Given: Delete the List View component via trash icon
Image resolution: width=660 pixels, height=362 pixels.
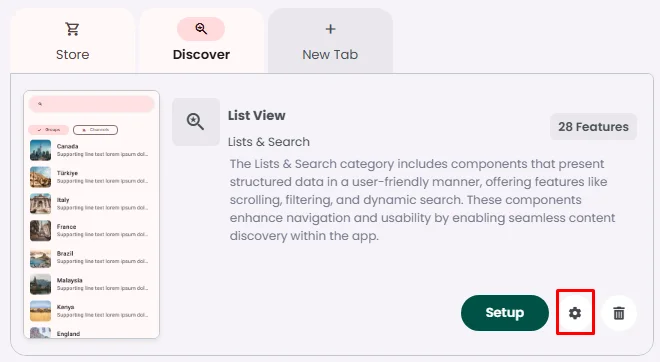Looking at the screenshot, I should pyautogui.click(x=619, y=313).
